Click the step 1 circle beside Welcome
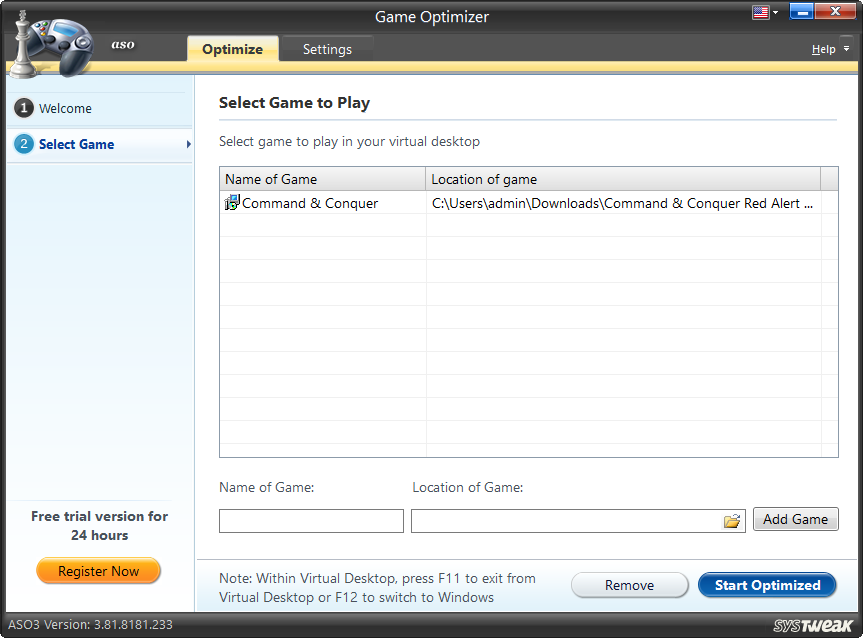Viewport: 864px width, 639px height. (x=23, y=107)
